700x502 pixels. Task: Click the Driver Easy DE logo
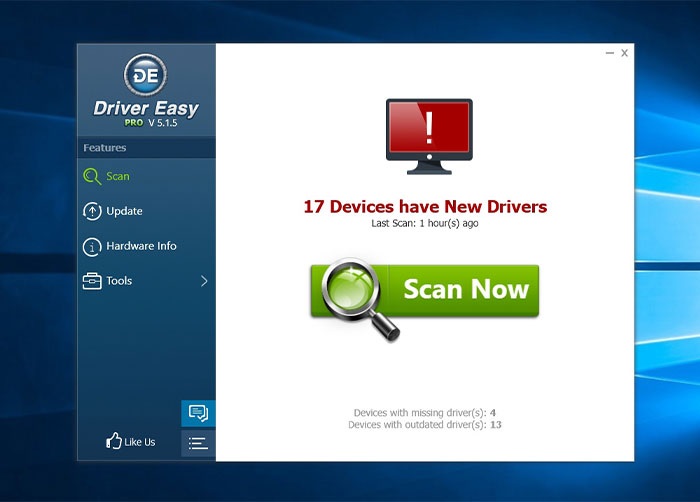click(146, 75)
